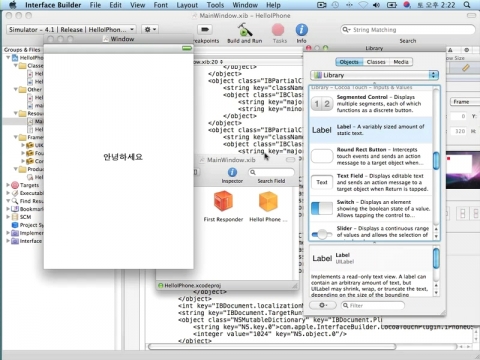Select the HelloIPhone app delegate cube icon
Screen dimensions: 480x360
pos(268,201)
